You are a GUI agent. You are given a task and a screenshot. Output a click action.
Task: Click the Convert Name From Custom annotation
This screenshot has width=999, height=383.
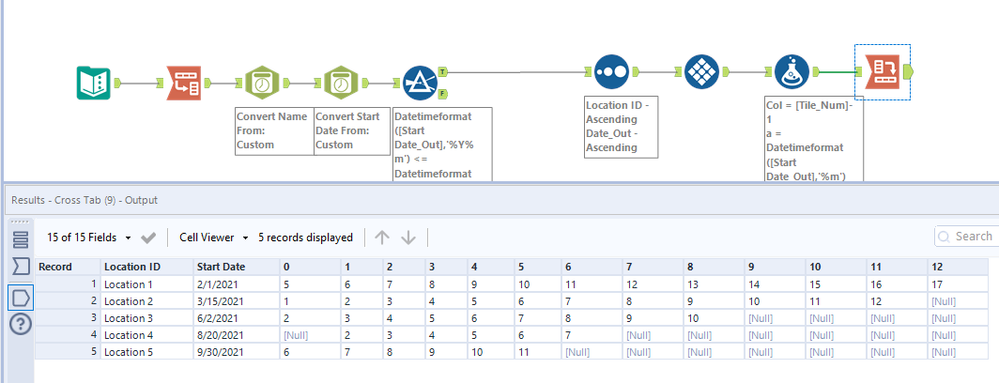[275, 131]
